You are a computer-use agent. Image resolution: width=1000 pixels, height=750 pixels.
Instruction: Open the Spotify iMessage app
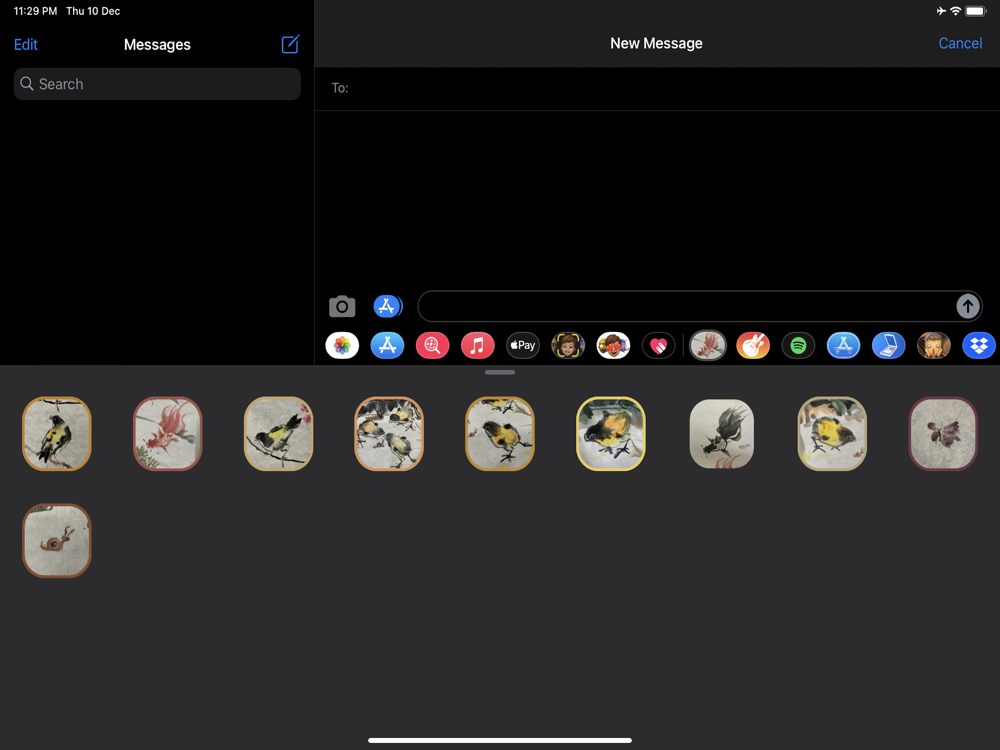tap(798, 346)
